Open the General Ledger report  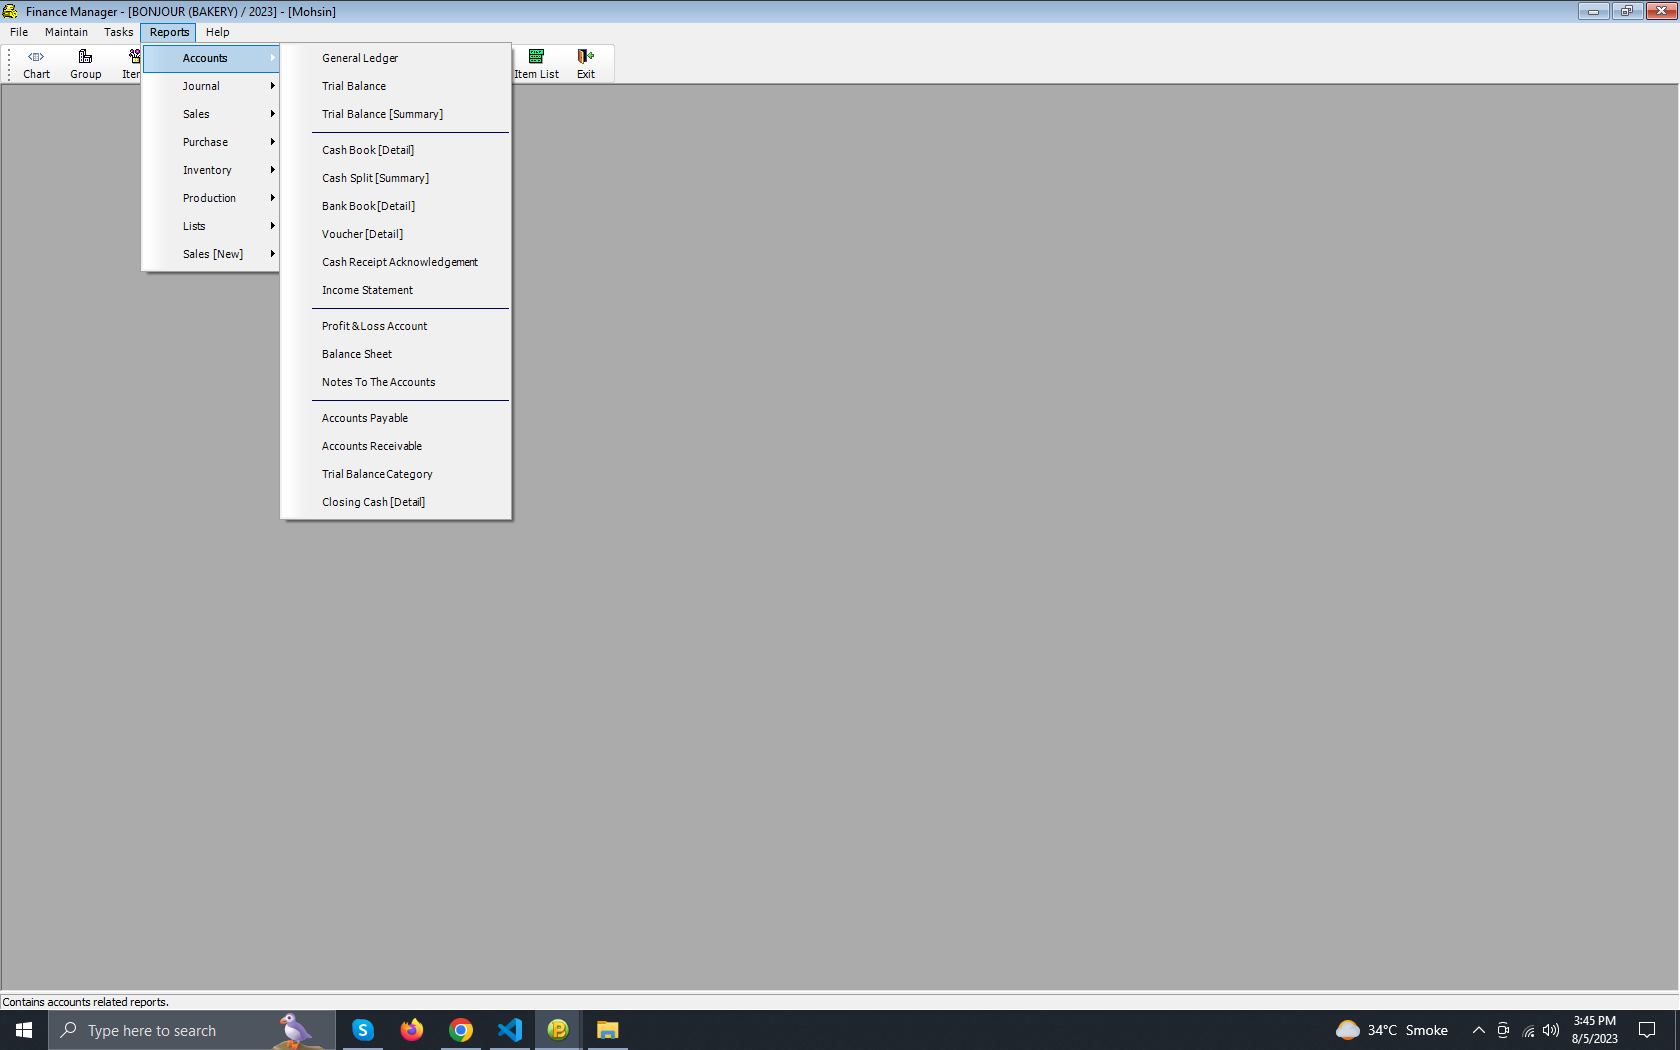click(x=360, y=58)
